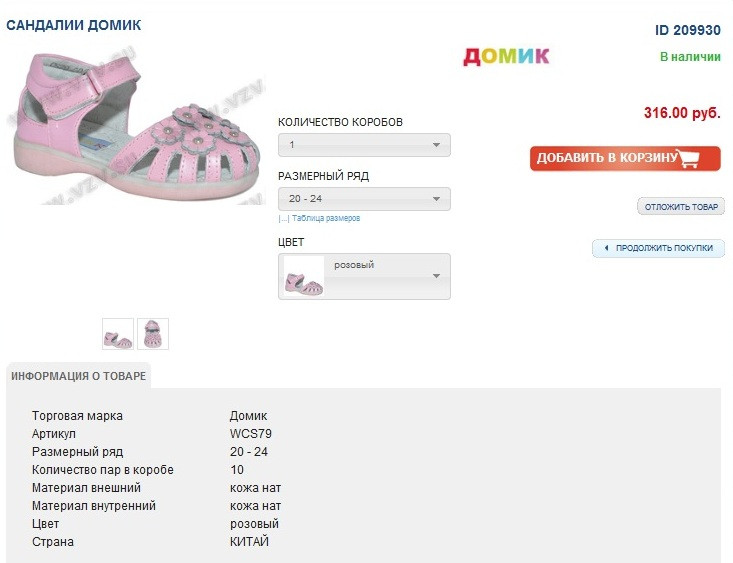Viewport: 733px width, 563px height.
Task: Click the САНДАЛИИ ДОМИК product title
Action: 73,25
